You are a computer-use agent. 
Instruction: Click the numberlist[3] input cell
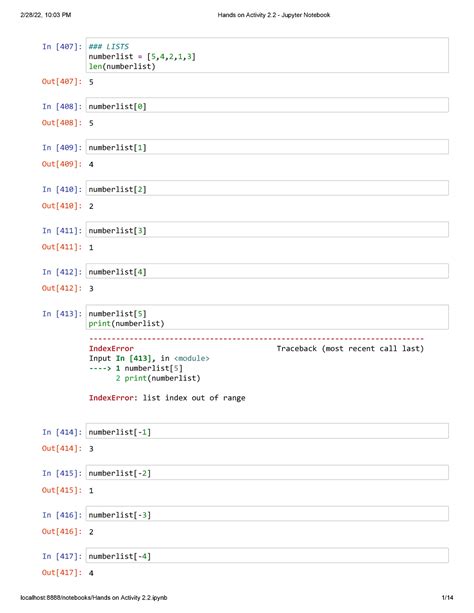[x=267, y=230]
